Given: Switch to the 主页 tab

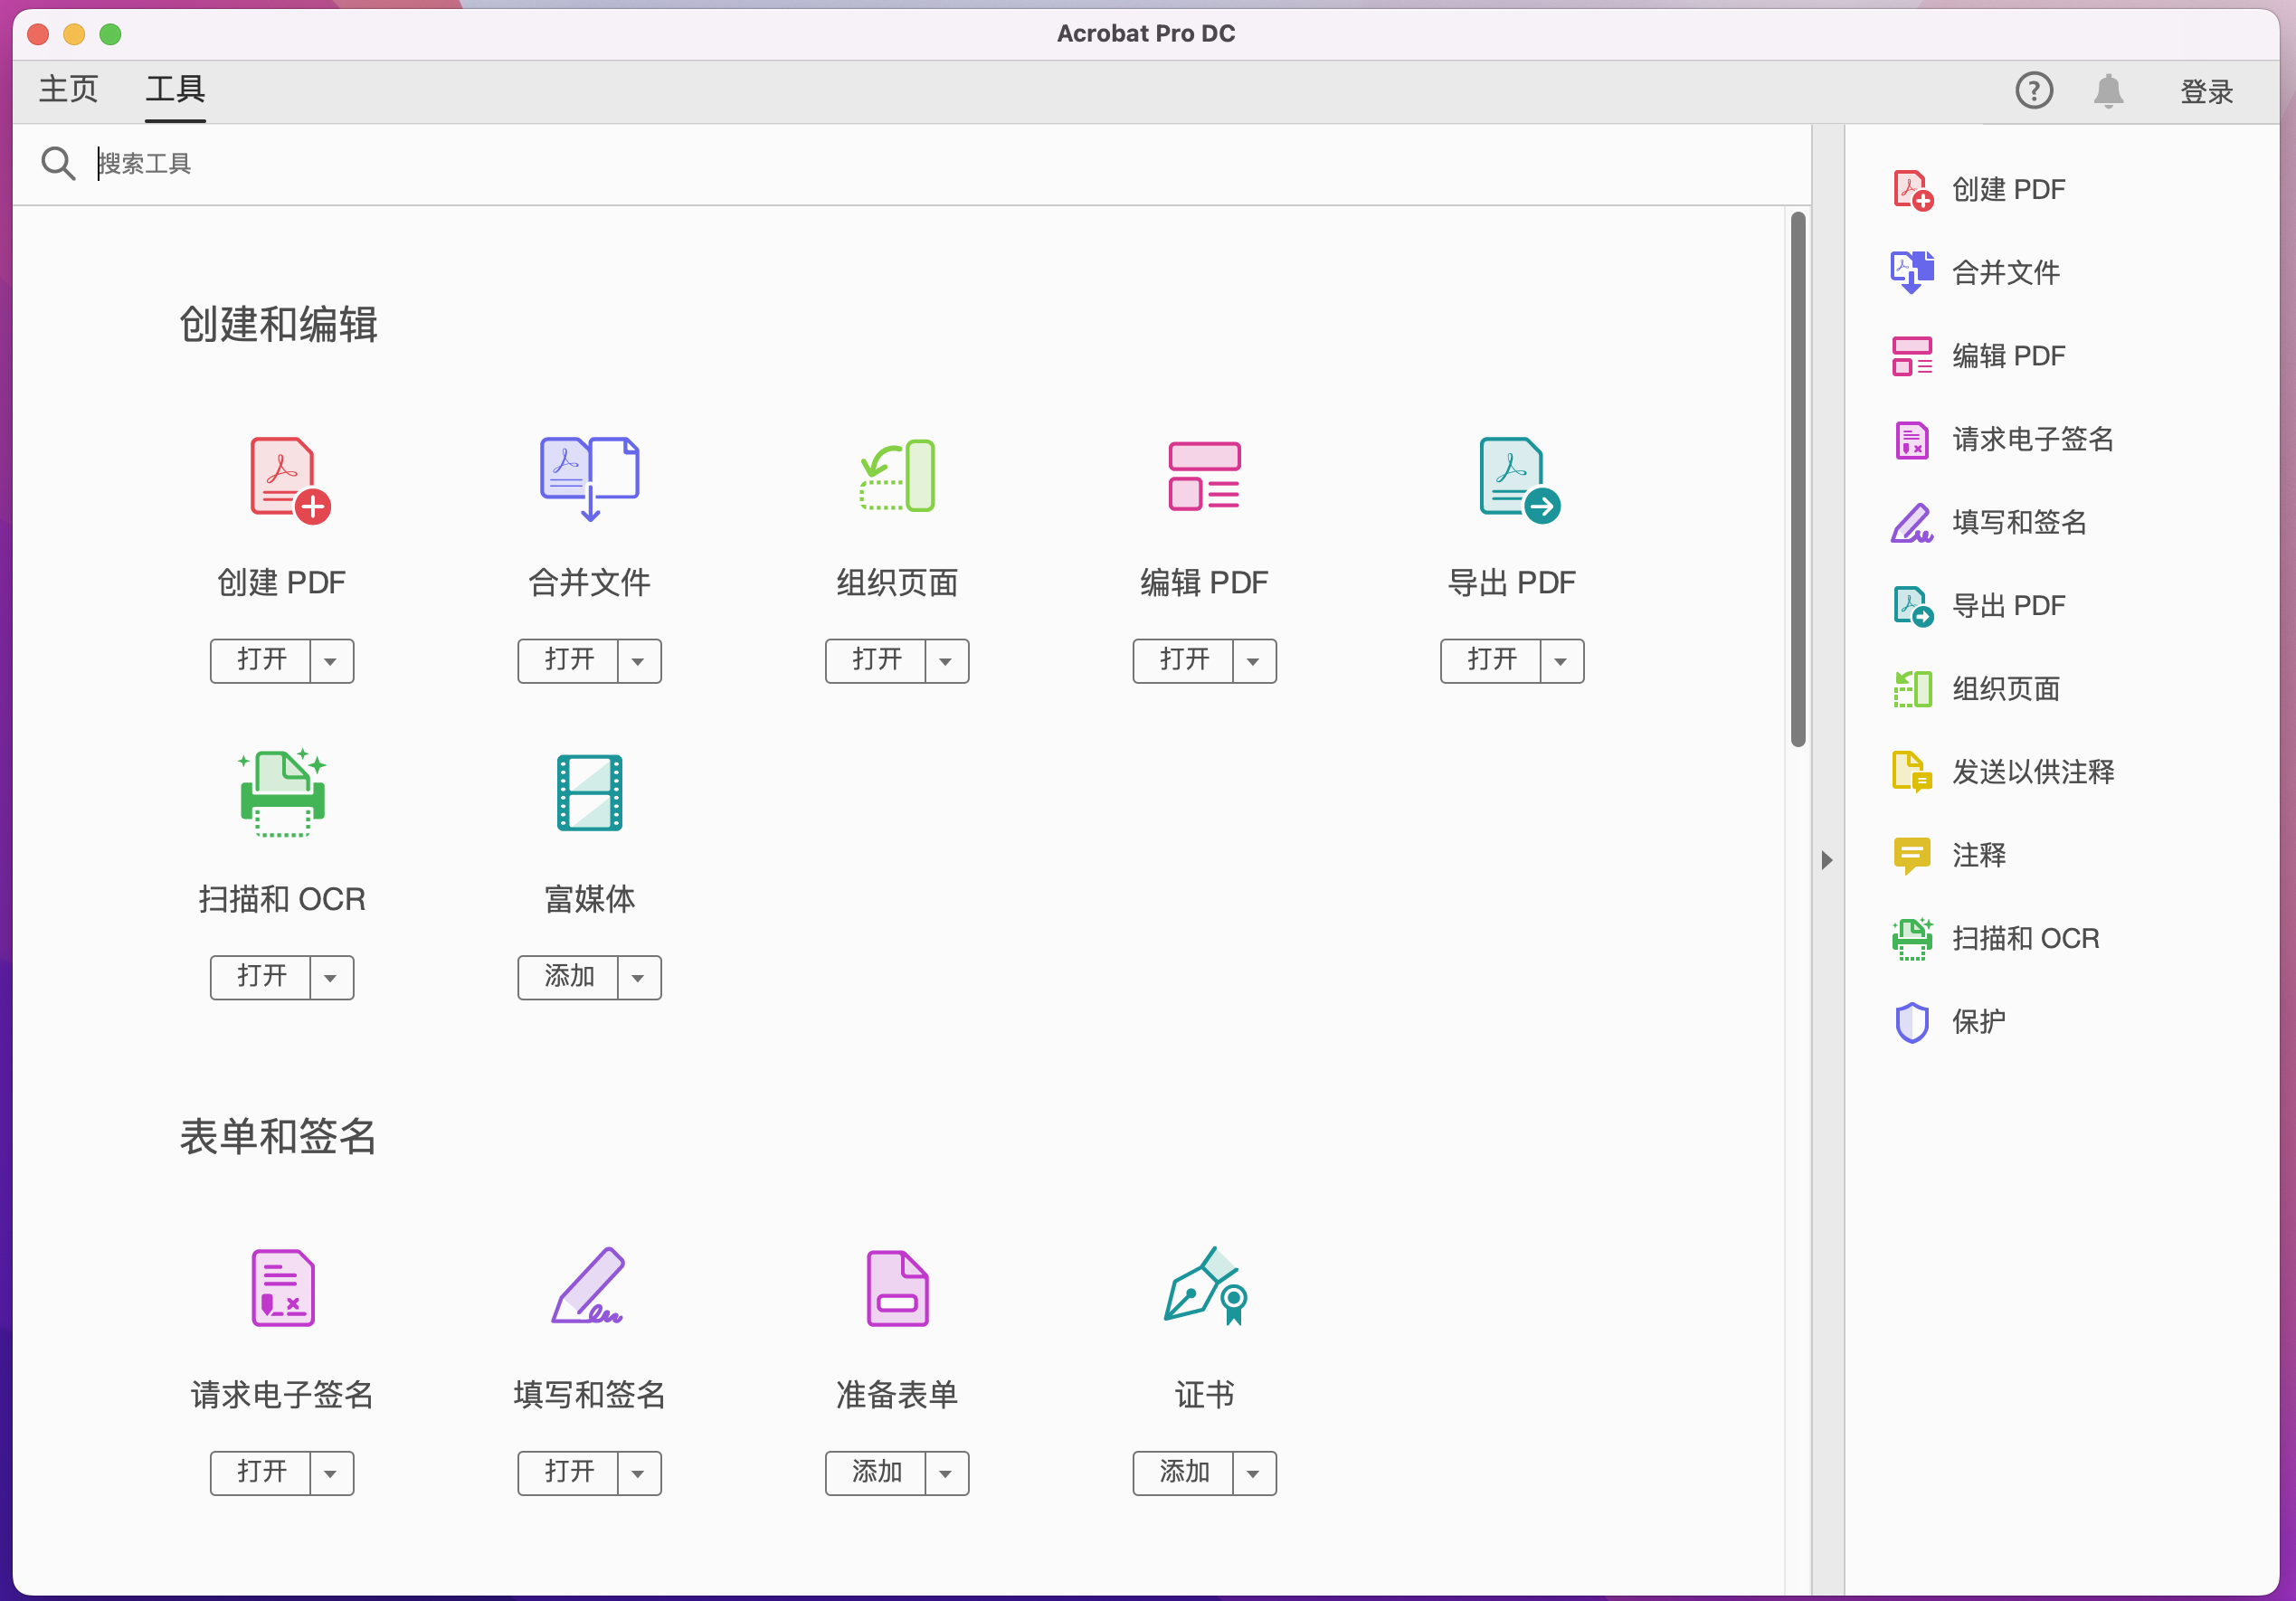Looking at the screenshot, I should [x=67, y=89].
